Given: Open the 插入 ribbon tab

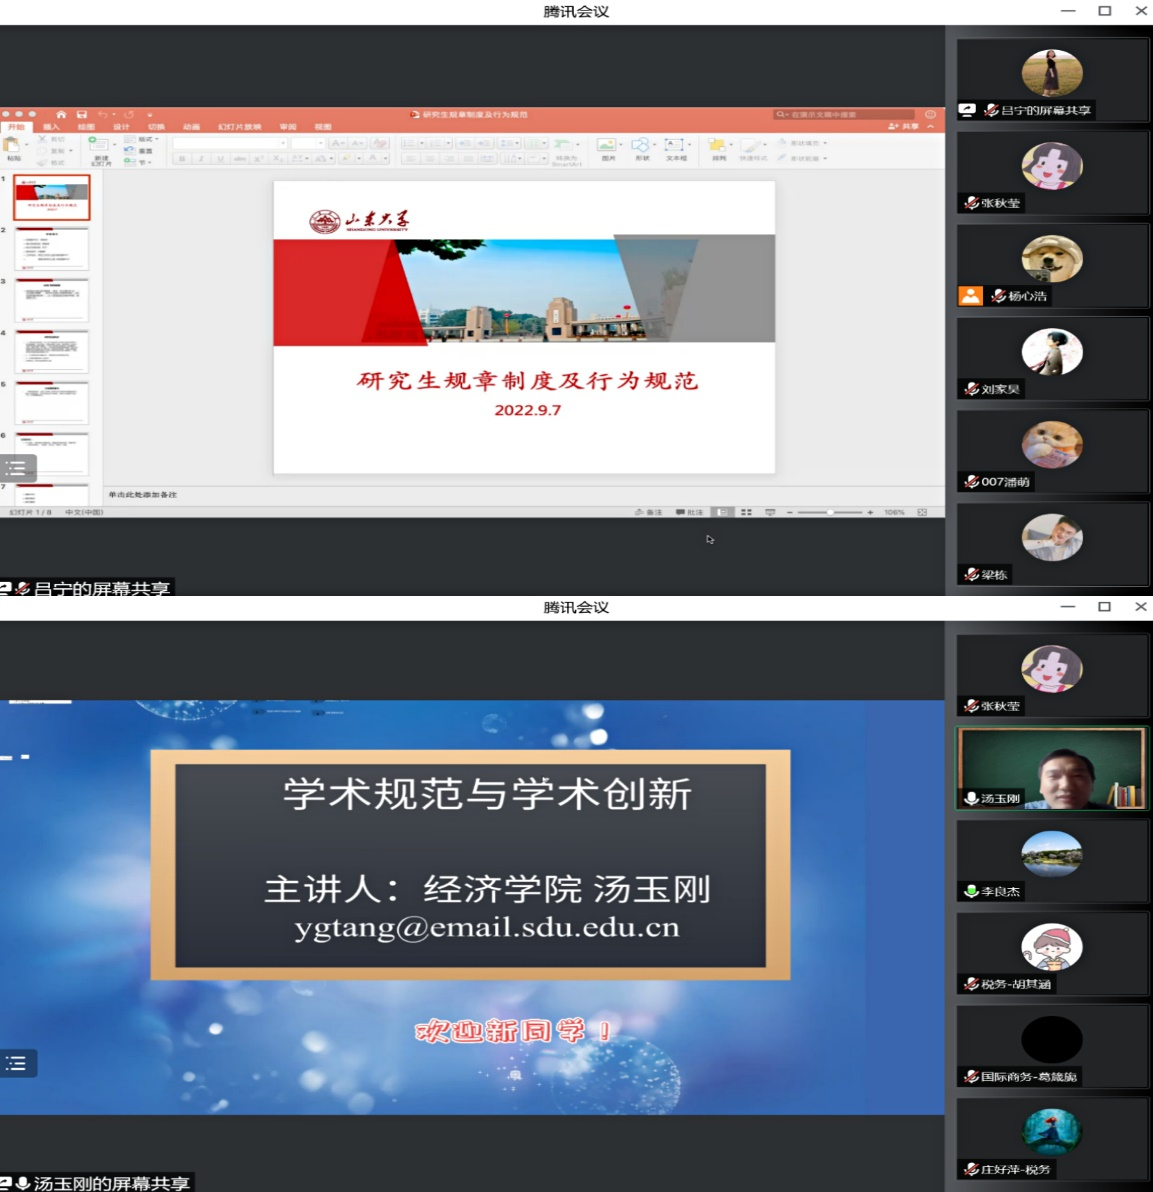Looking at the screenshot, I should pyautogui.click(x=51, y=127).
